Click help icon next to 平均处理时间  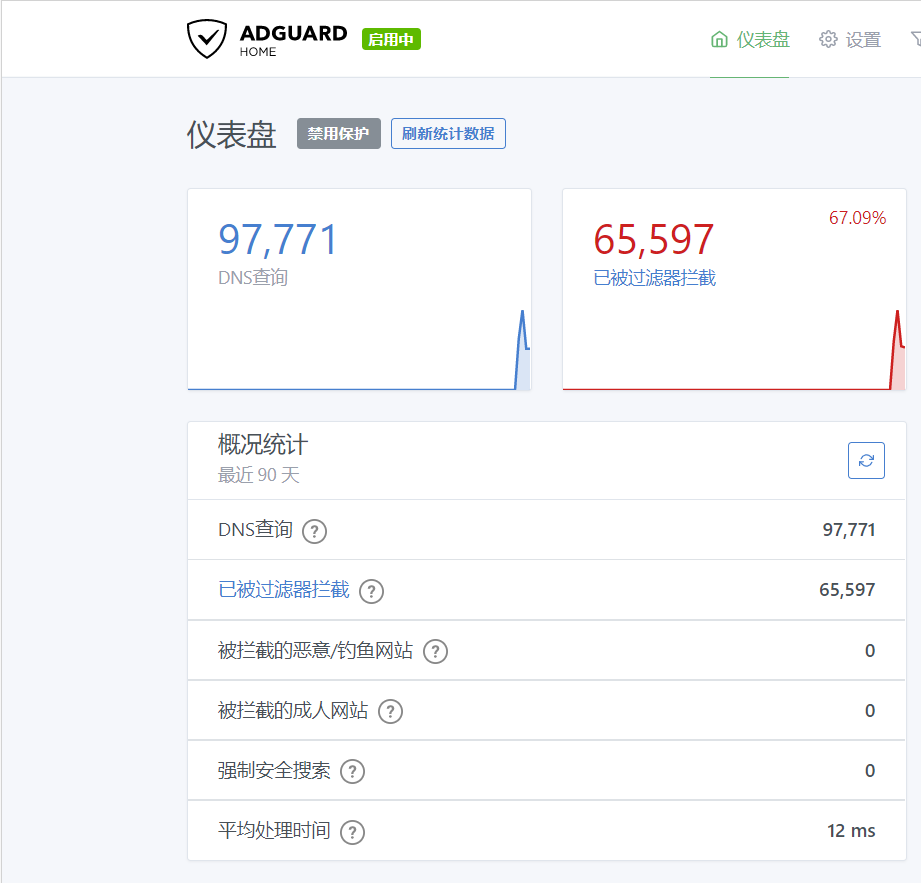click(x=352, y=832)
